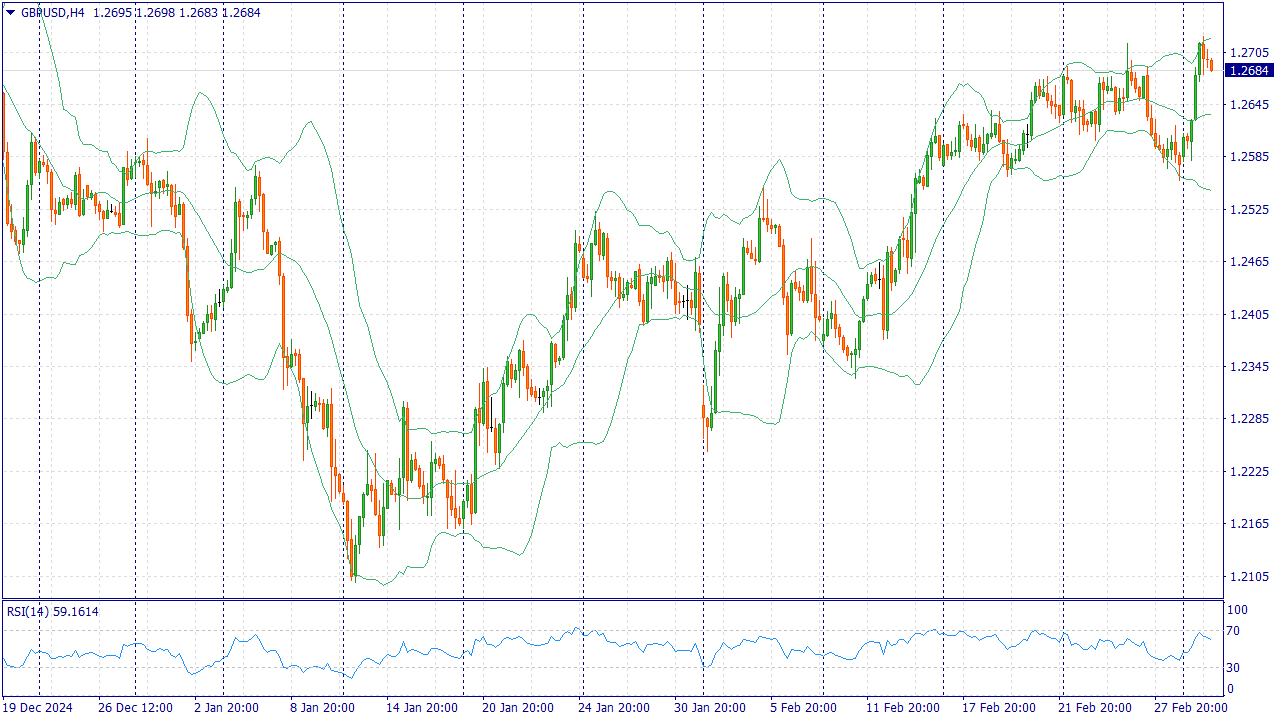Click the GBPUSD,H4 chart title text
Image resolution: width=1280 pixels, height=720 pixels.
[x=52, y=13]
